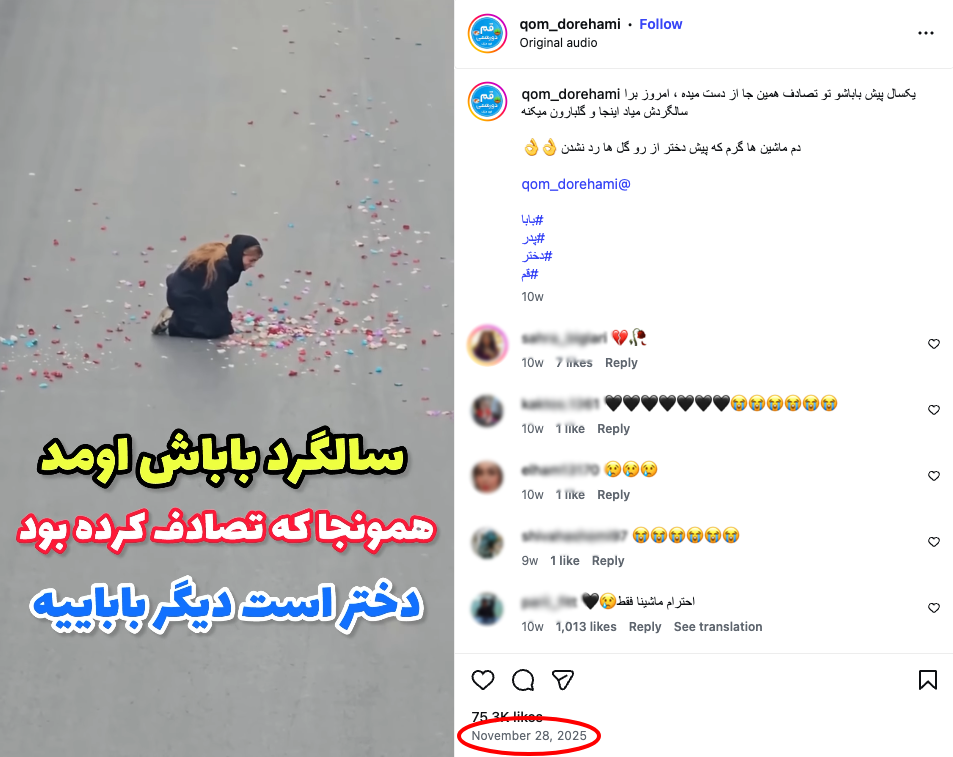The image size is (953, 757).
Task: Play the video of kneeling girl
Action: [227, 378]
